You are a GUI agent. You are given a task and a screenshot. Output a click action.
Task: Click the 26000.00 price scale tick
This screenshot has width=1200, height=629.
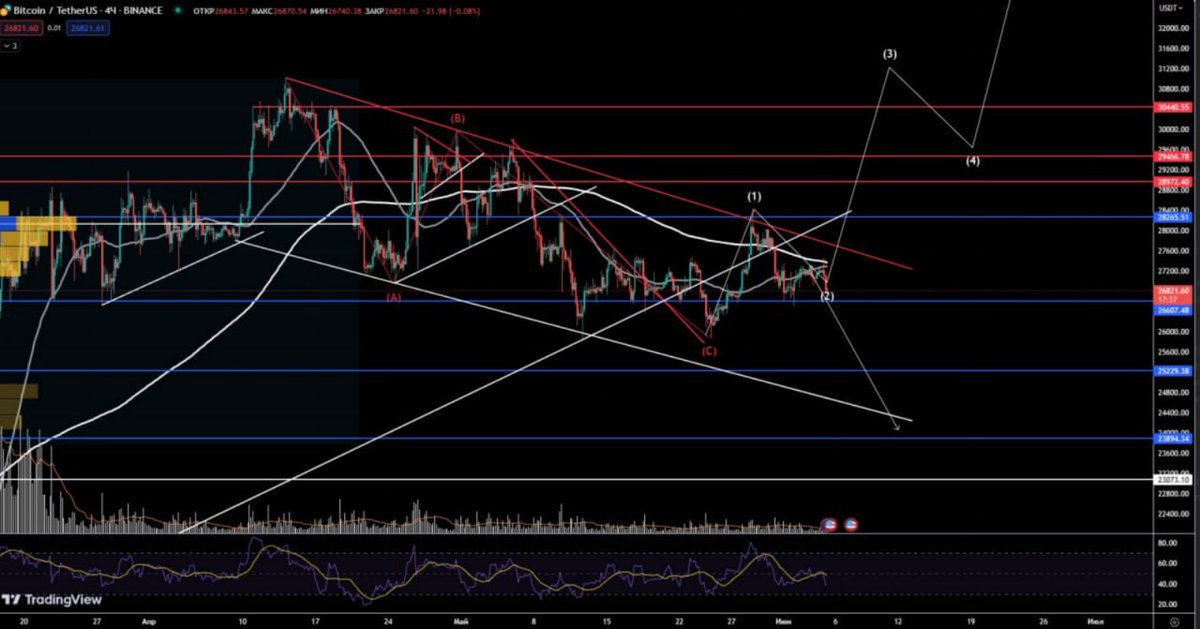(x=1173, y=331)
